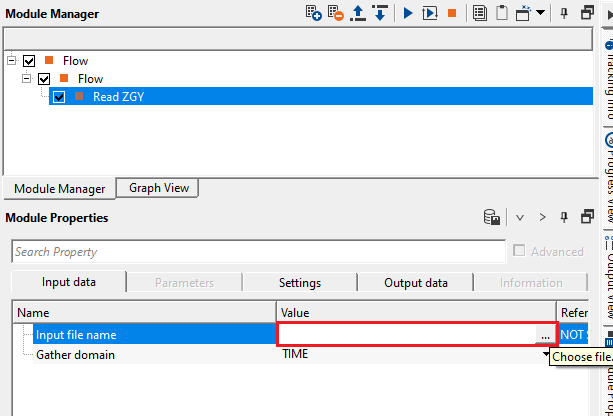
Task: Switch to the Graph View tab
Action: point(159,188)
